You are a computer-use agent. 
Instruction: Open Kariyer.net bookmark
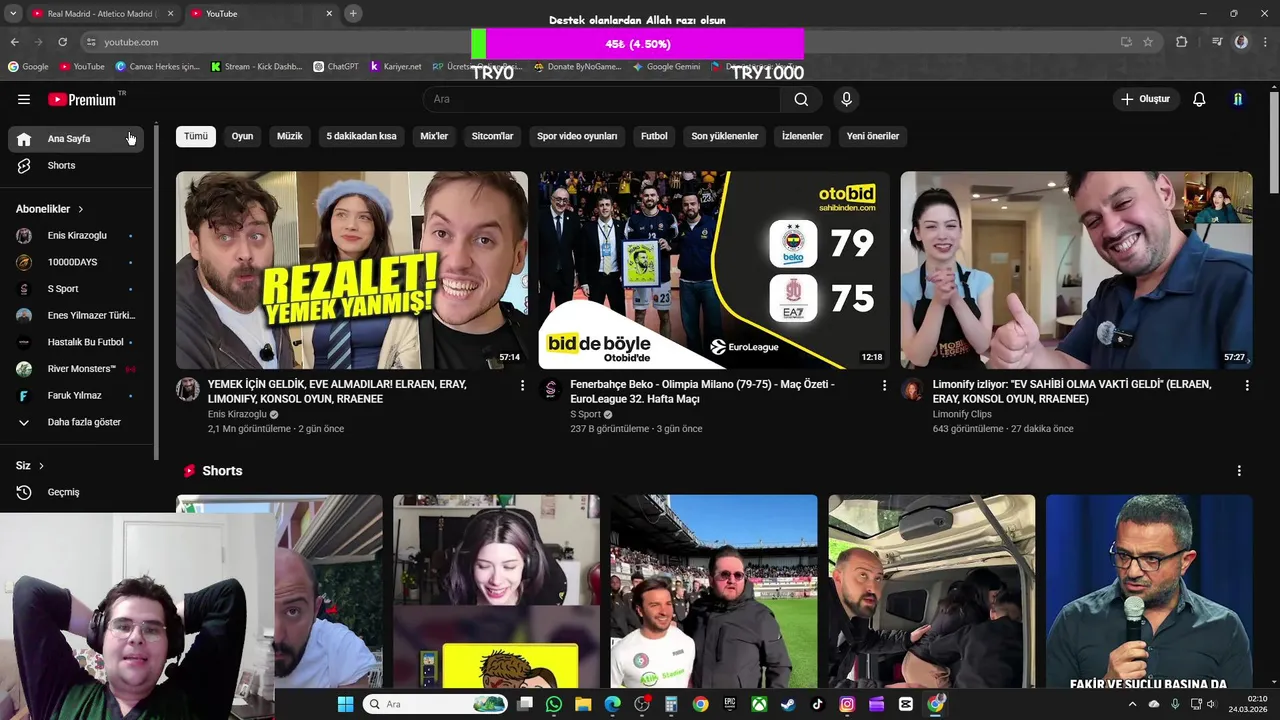click(x=396, y=67)
